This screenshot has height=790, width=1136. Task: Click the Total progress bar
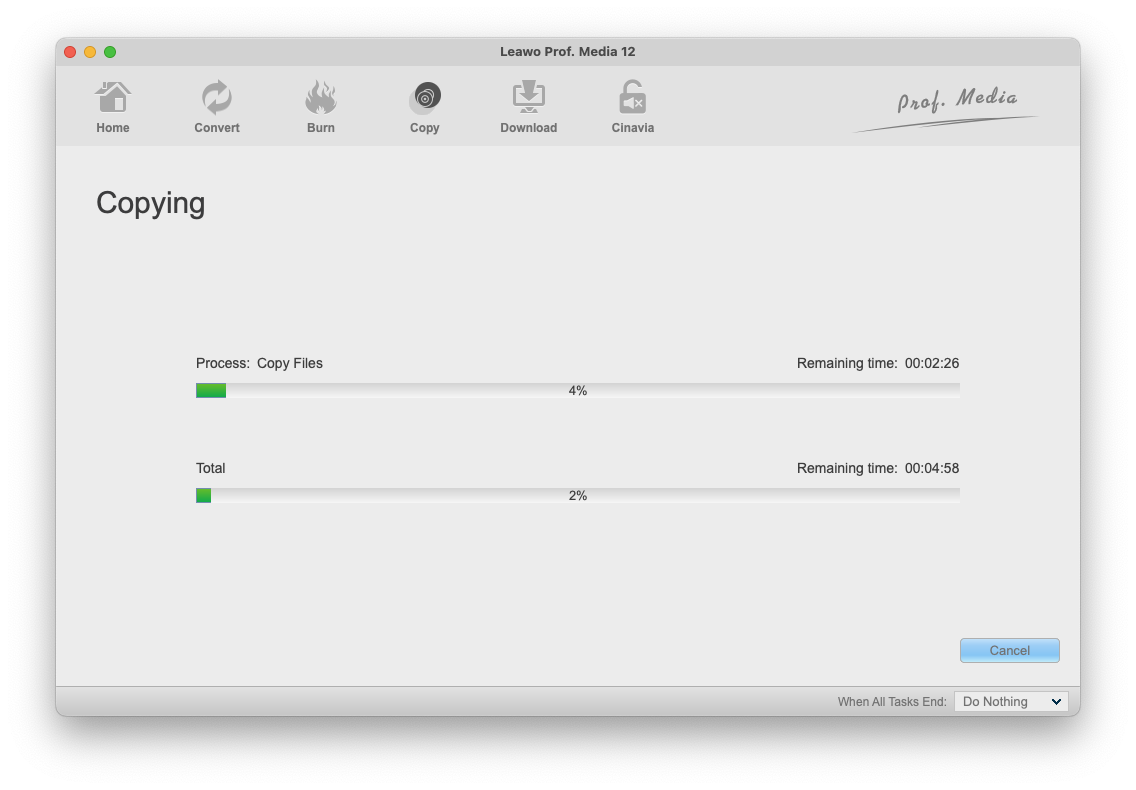pos(577,496)
